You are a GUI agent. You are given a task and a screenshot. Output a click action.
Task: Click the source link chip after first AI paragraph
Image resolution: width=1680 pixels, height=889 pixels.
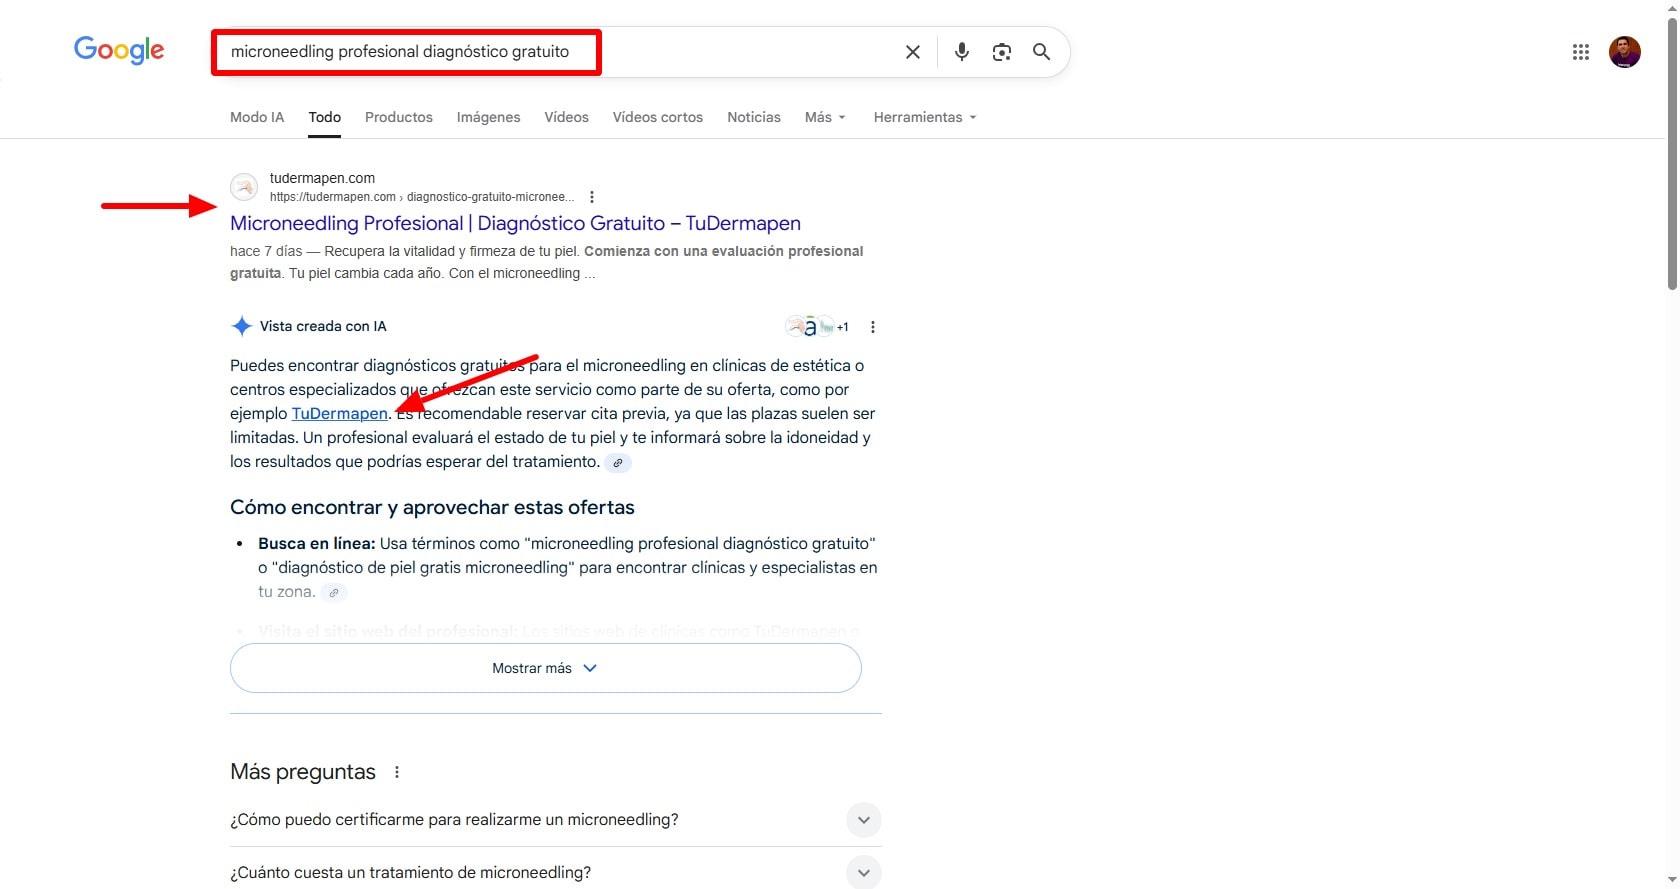(x=618, y=463)
